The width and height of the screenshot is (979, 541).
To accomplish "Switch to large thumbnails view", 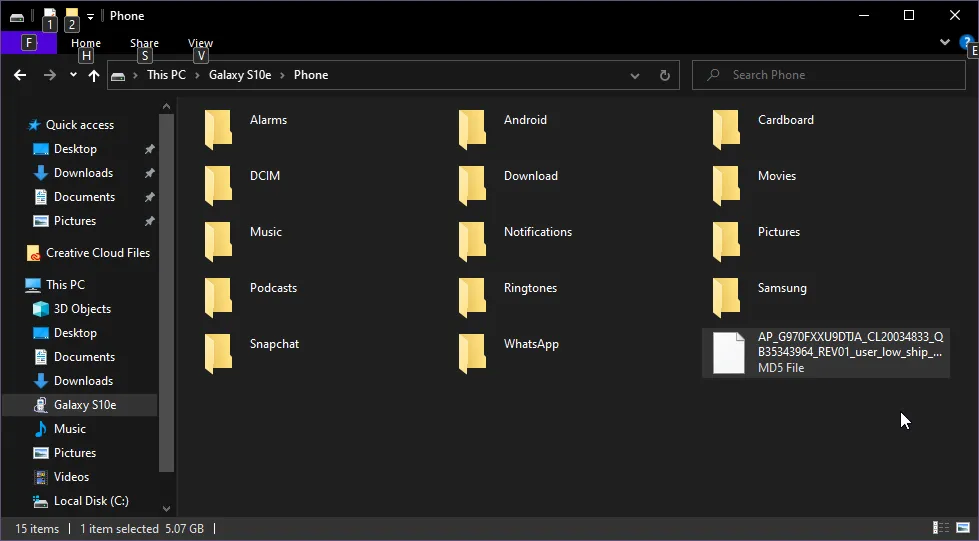I will [962, 528].
